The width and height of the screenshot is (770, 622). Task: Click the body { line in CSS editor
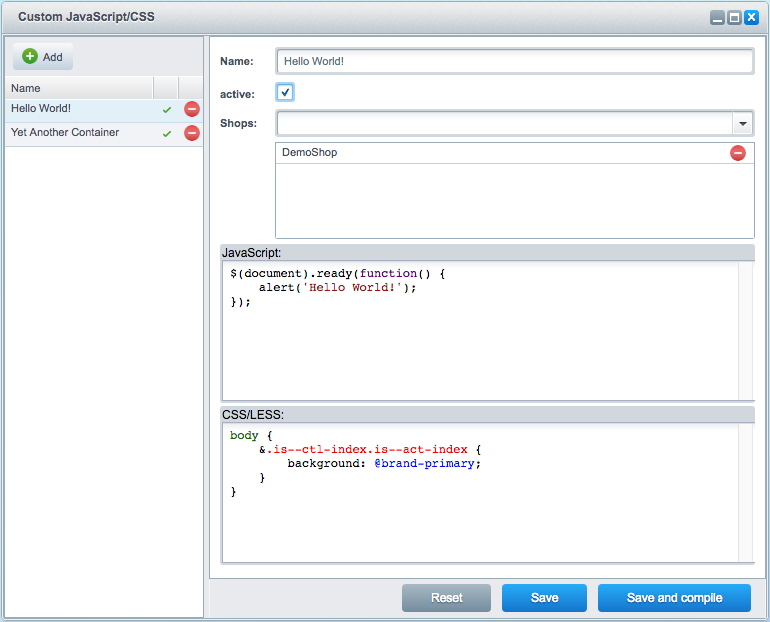click(x=251, y=435)
